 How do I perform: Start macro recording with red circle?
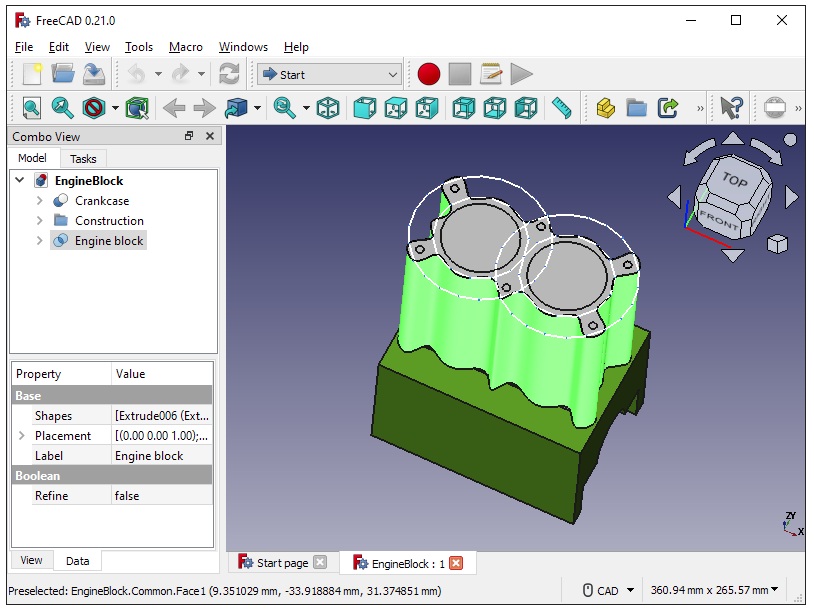(x=429, y=74)
